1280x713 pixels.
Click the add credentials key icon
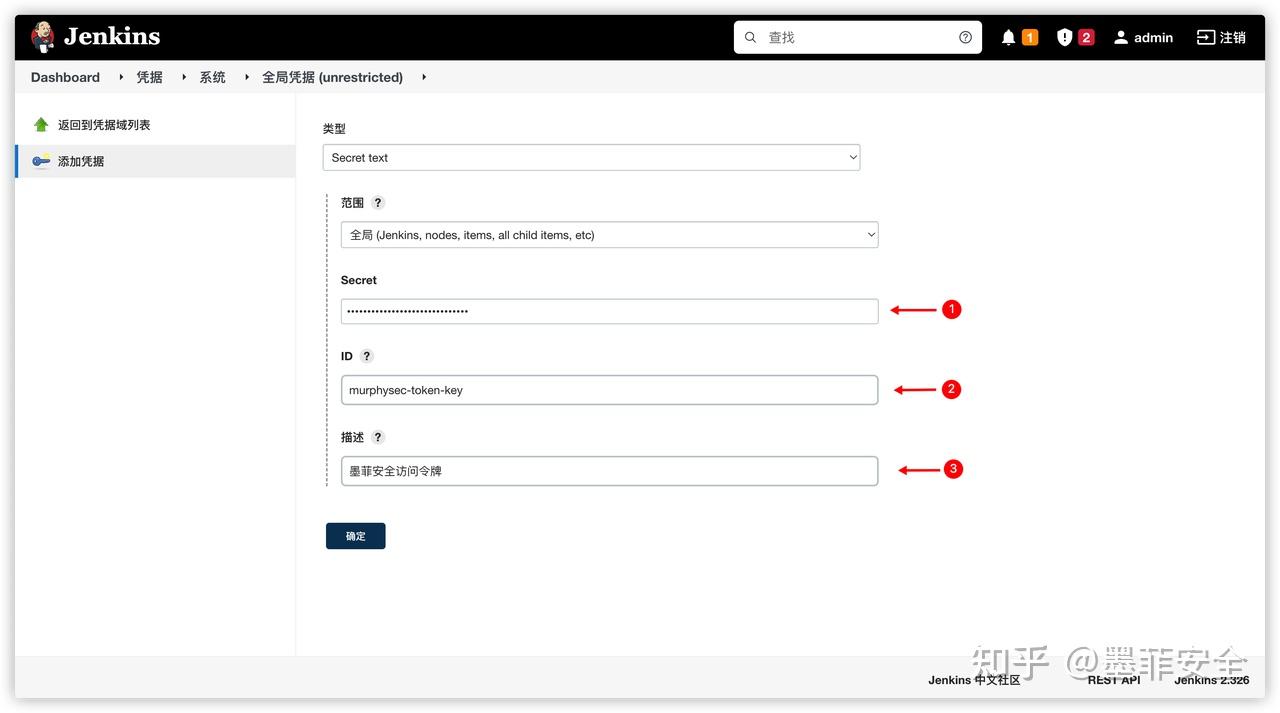coord(41,161)
